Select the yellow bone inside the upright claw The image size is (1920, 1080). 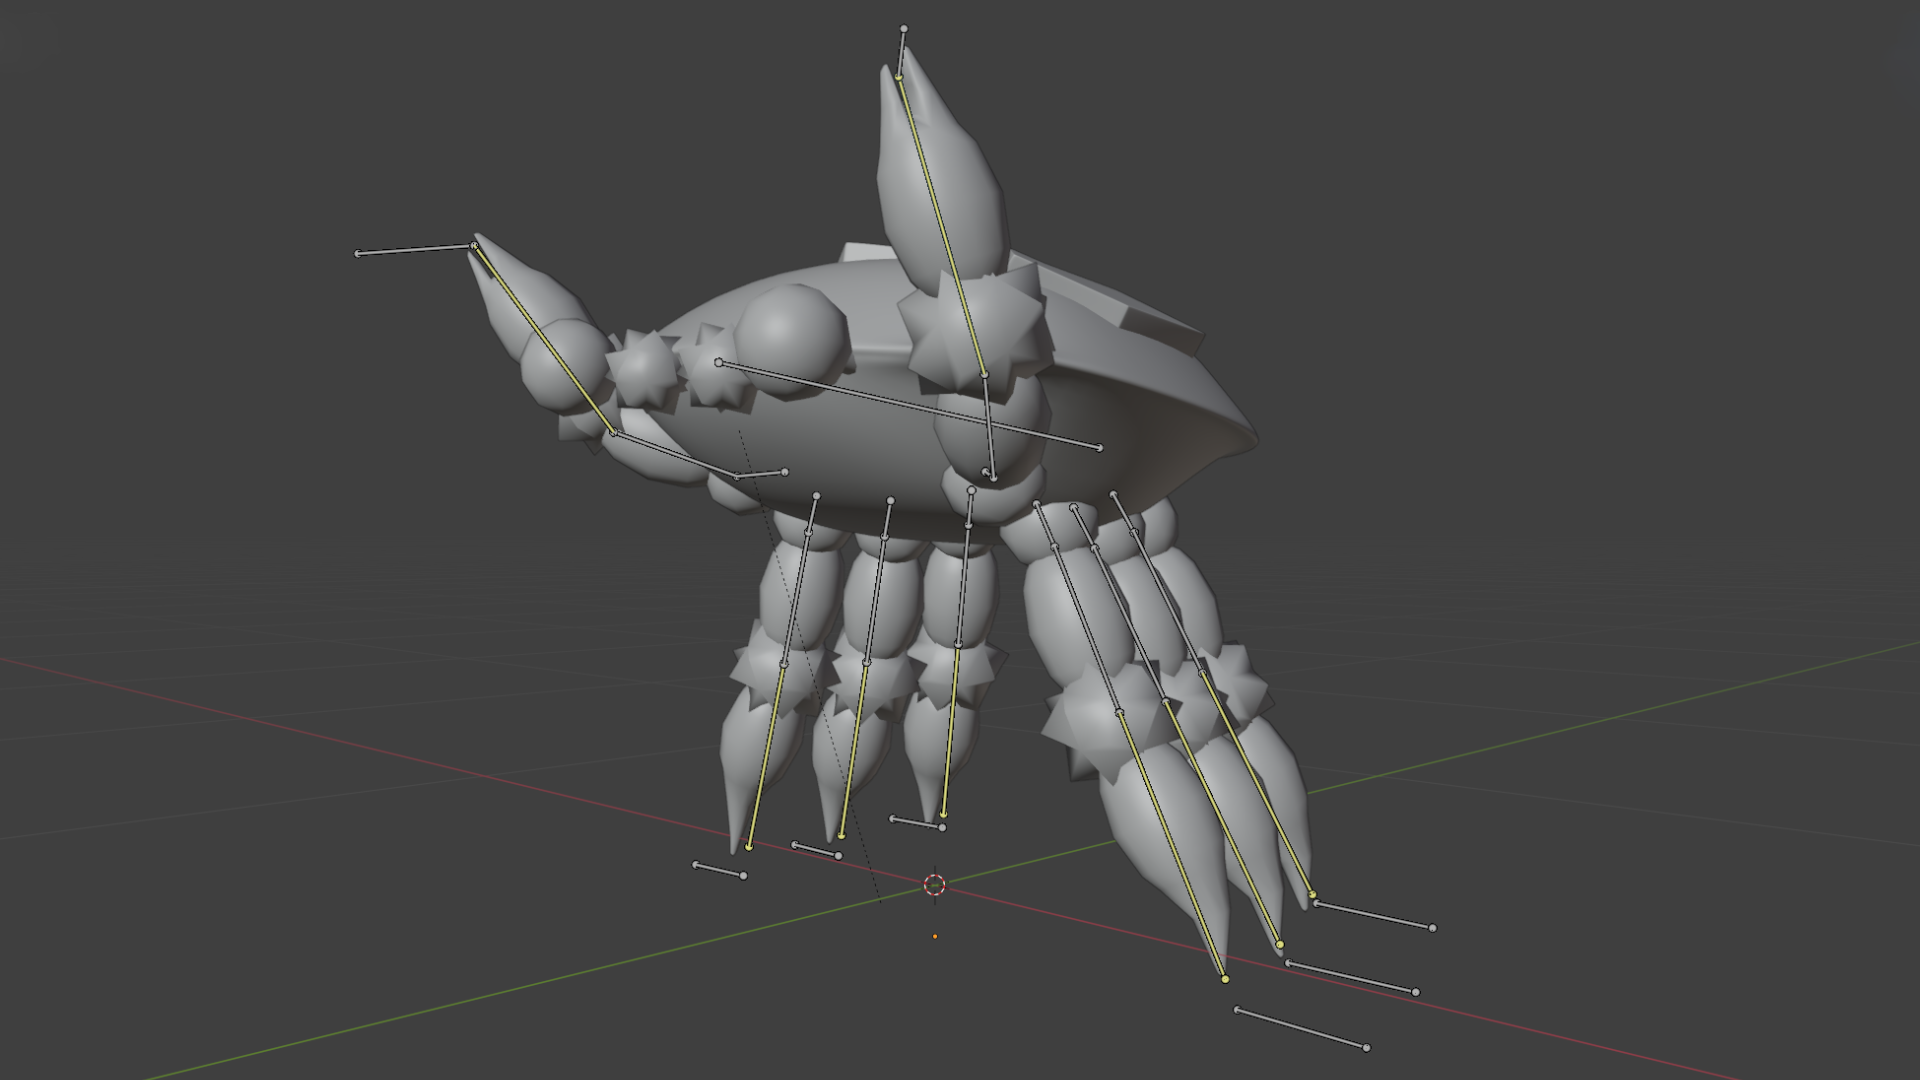(941, 226)
